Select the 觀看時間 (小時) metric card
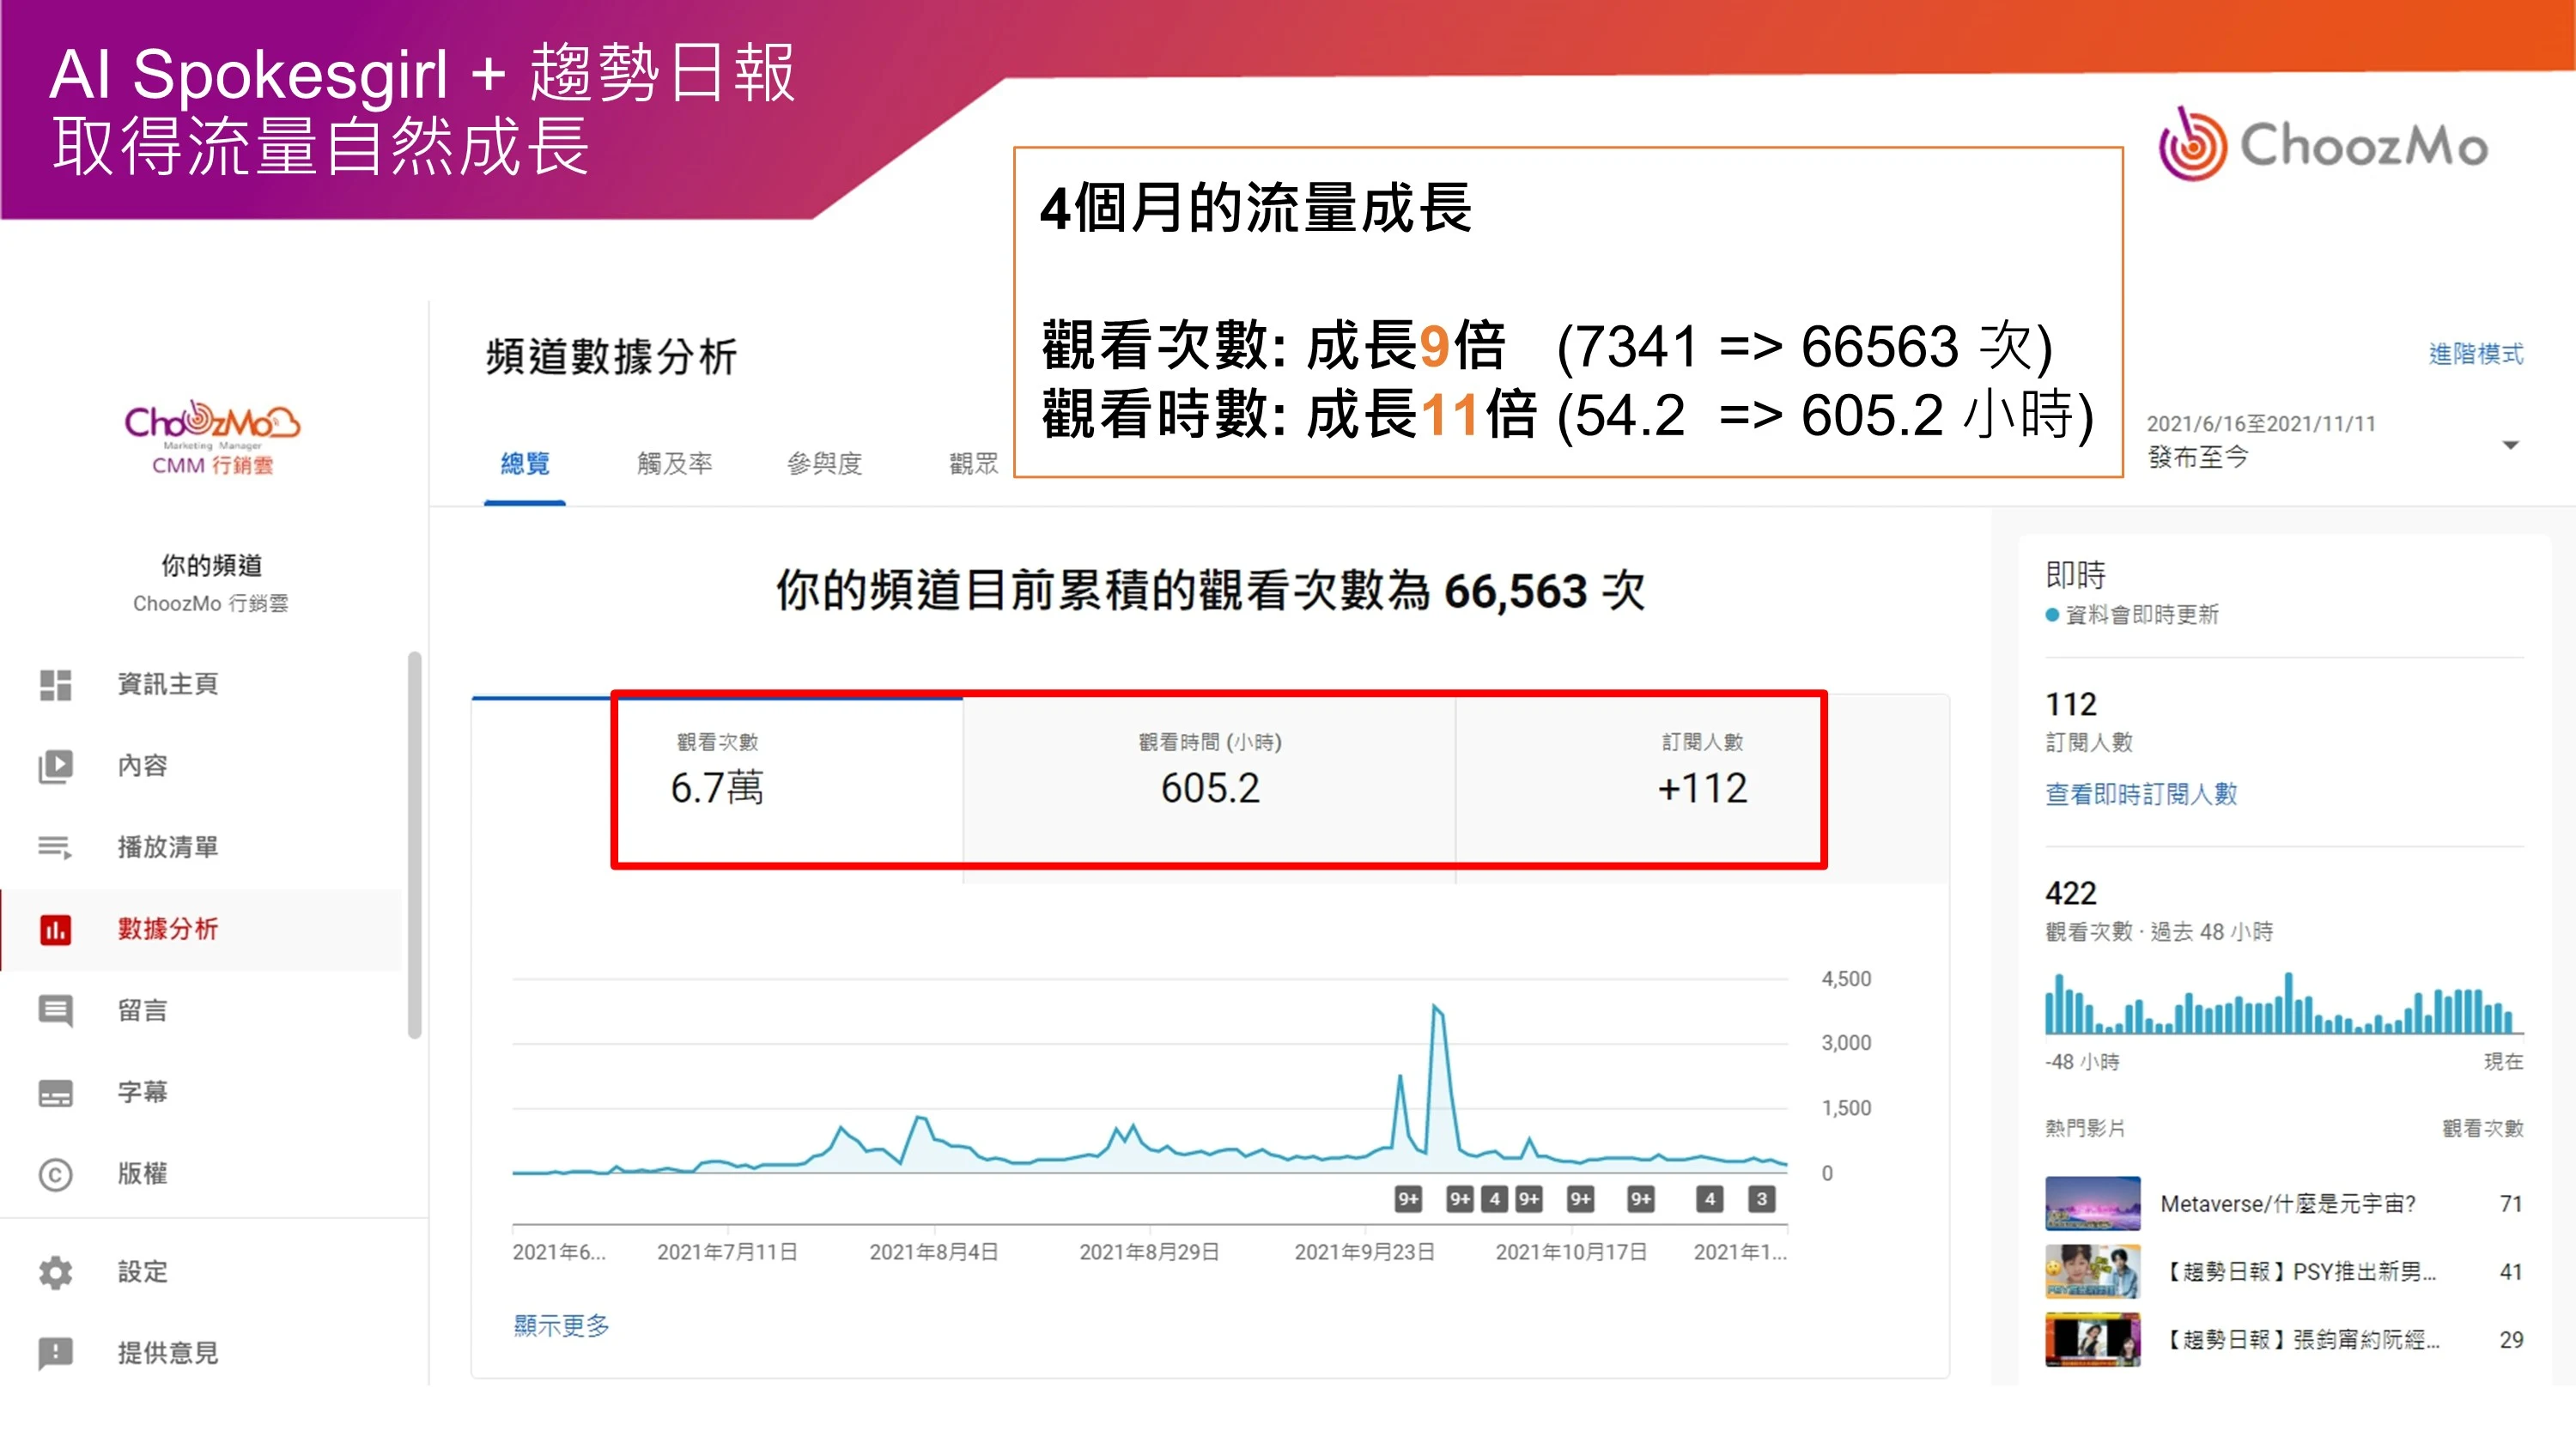 coord(1209,775)
